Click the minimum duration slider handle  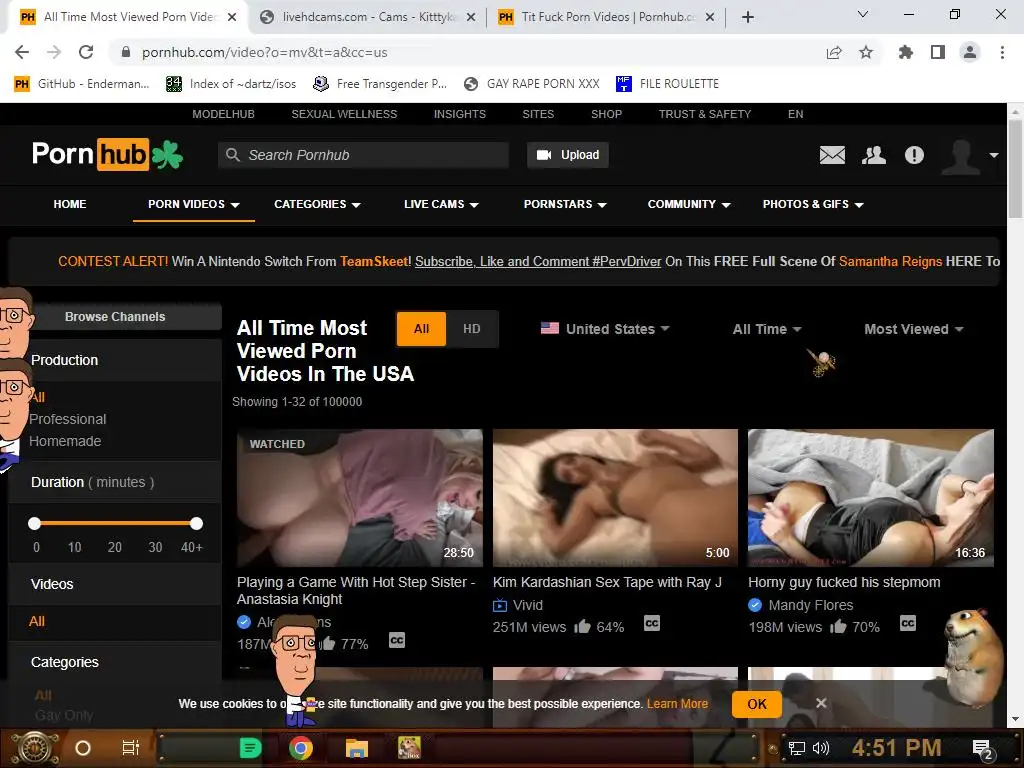coord(35,523)
